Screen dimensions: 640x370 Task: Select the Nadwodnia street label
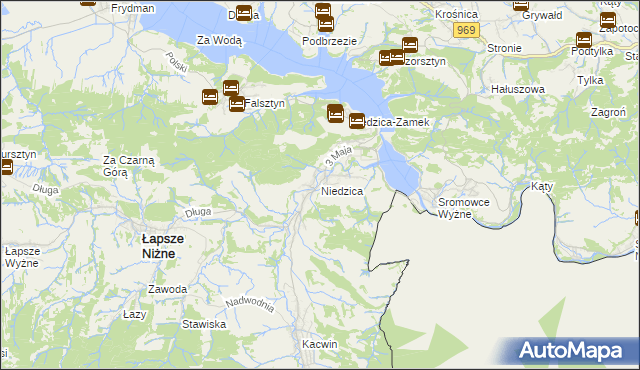tap(250, 304)
